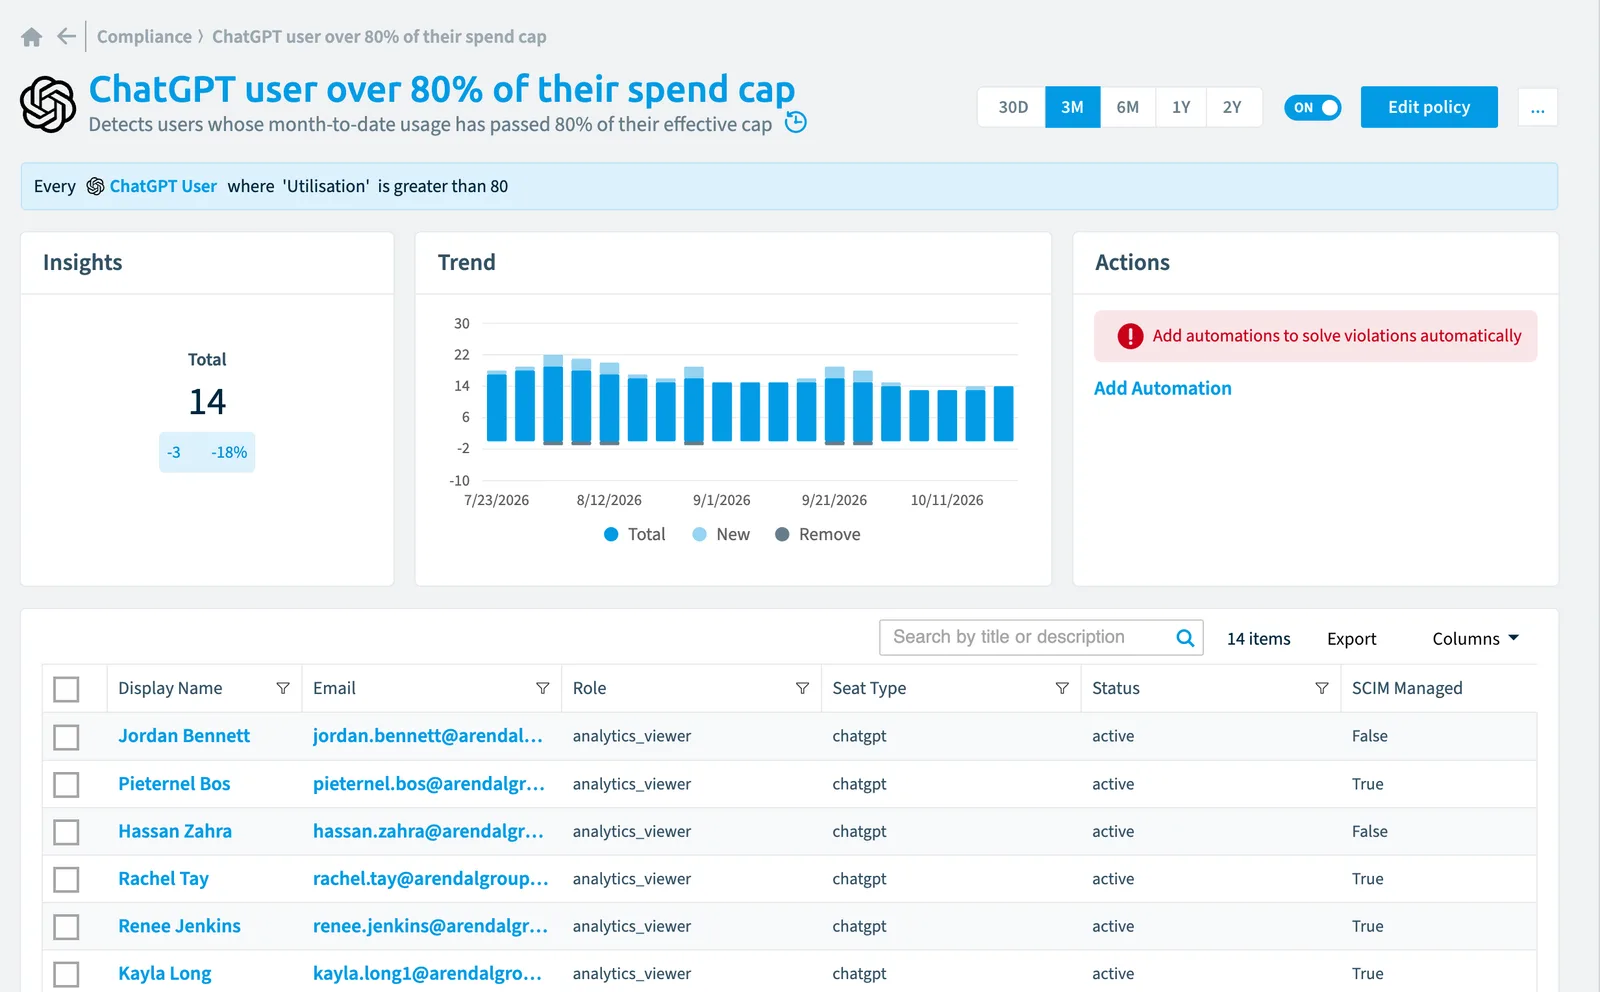Image resolution: width=1600 pixels, height=992 pixels.
Task: Click the Add Automation link
Action: click(1163, 388)
